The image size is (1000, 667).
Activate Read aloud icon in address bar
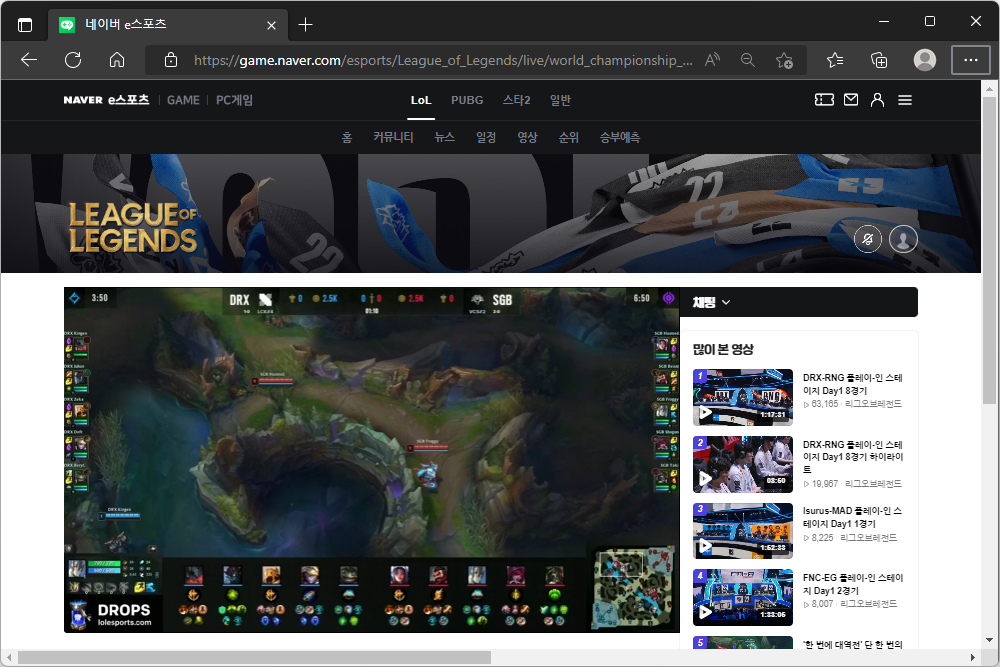click(712, 60)
